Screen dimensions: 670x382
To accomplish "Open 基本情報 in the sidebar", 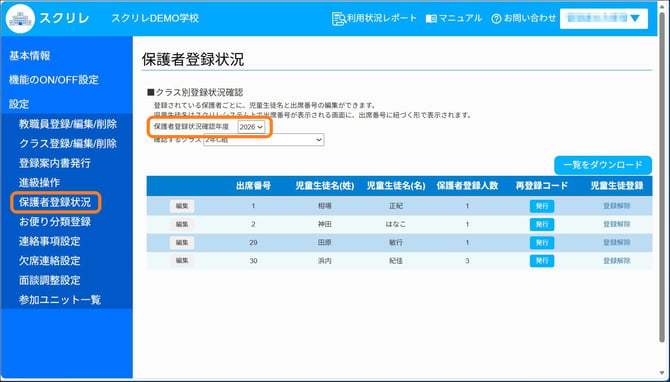I will coord(30,56).
